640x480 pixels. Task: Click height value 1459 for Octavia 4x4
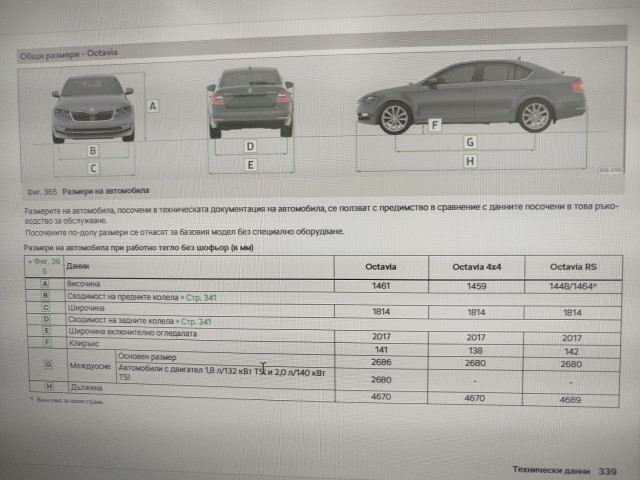pyautogui.click(x=476, y=286)
